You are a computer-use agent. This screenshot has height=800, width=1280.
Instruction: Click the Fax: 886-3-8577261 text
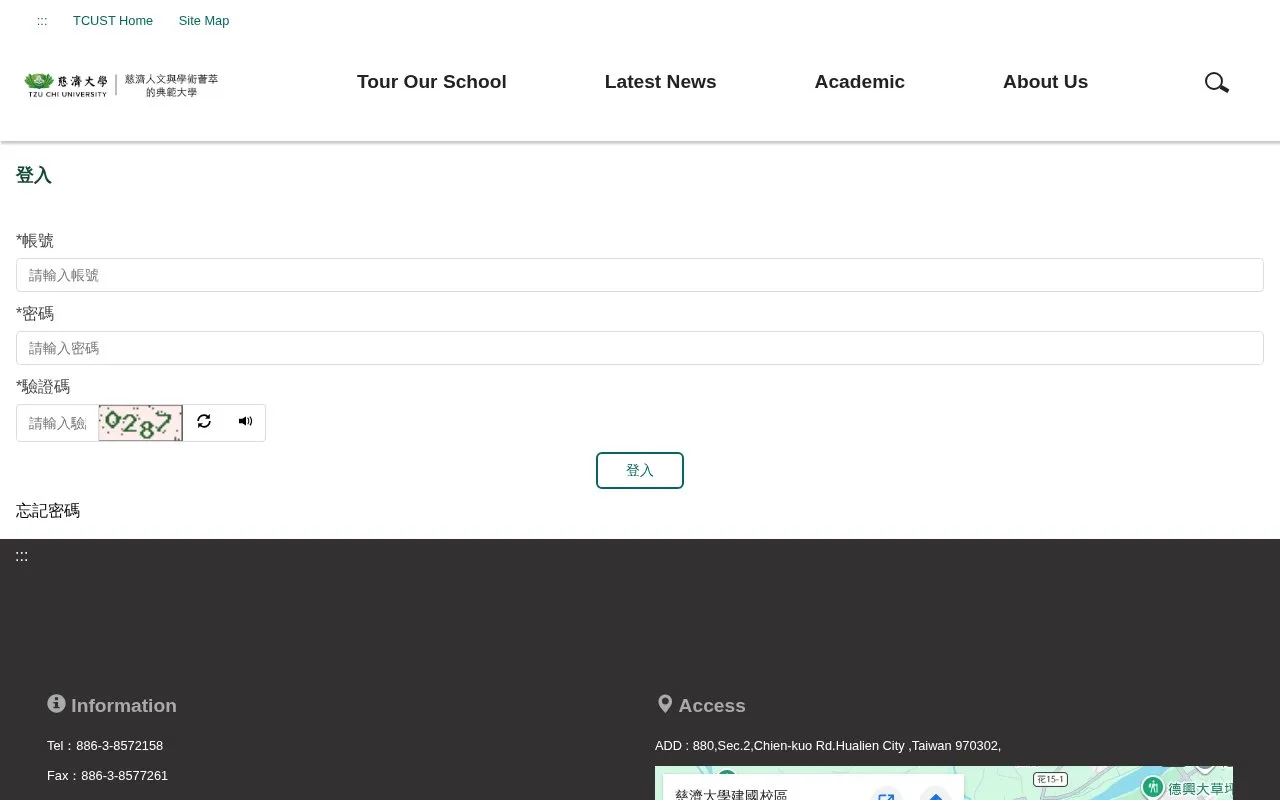click(107, 776)
